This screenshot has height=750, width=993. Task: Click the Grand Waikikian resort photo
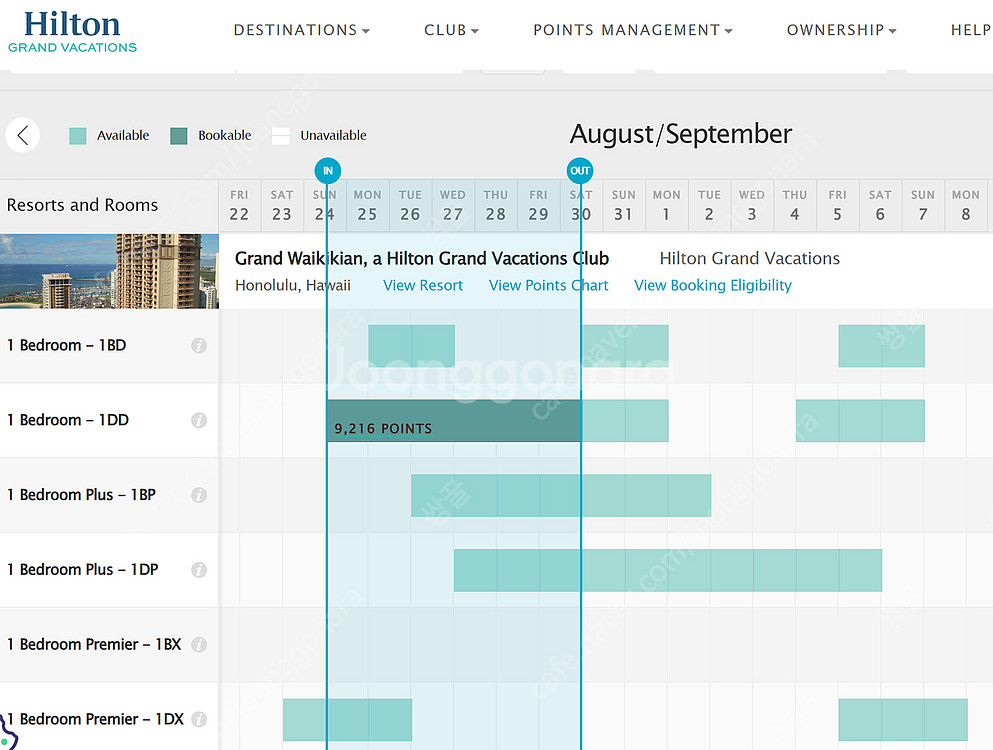[x=110, y=271]
